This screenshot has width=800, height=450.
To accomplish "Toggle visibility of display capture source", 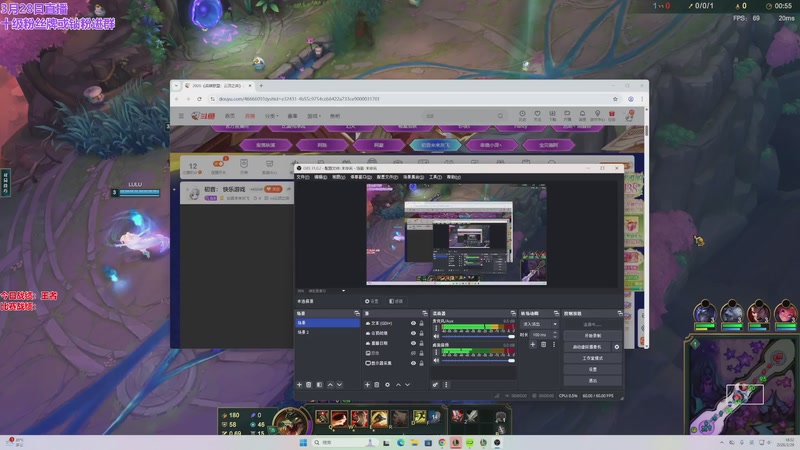I will [x=413, y=363].
